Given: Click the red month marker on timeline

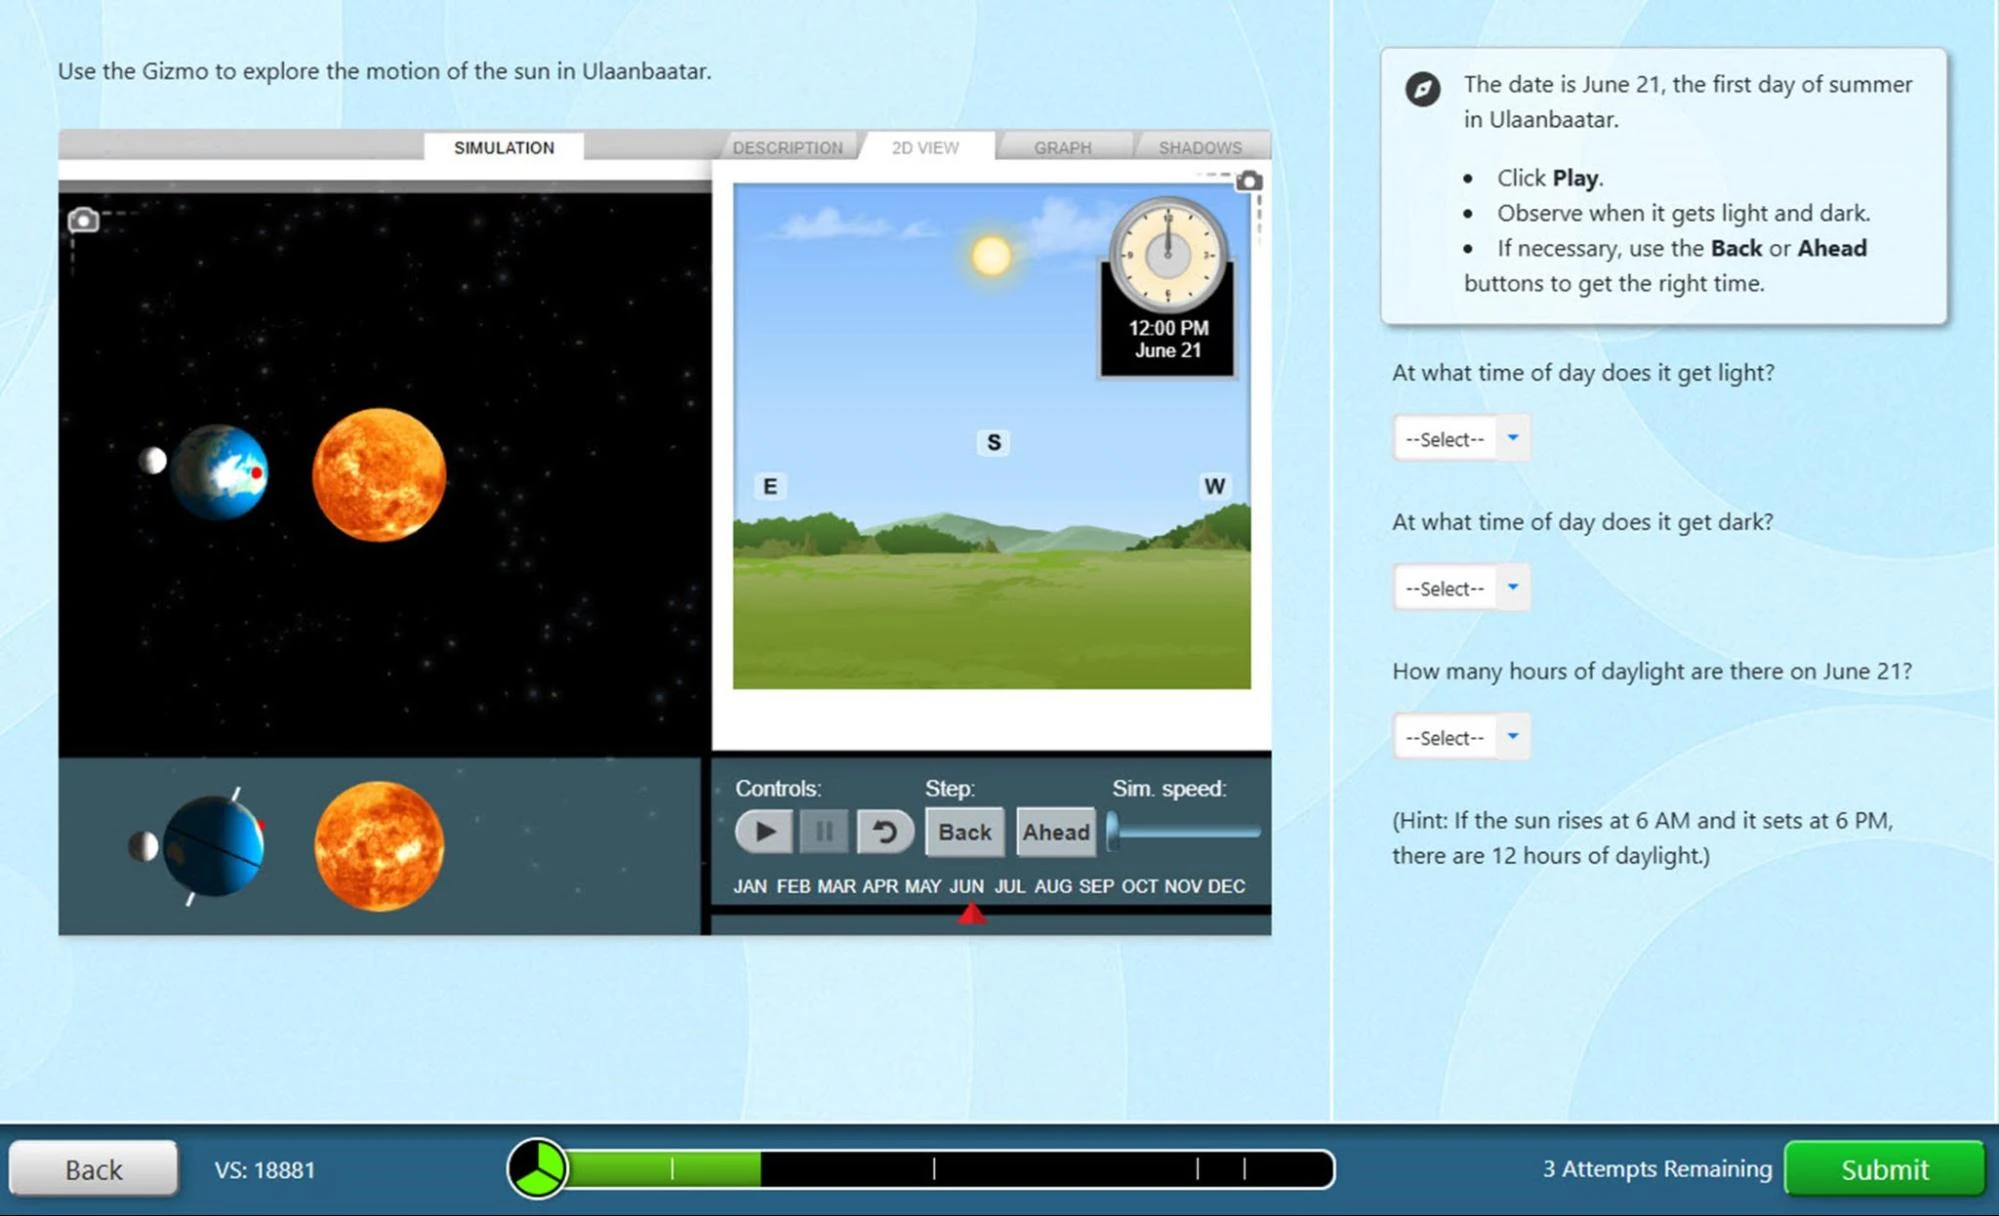Looking at the screenshot, I should click(x=971, y=914).
